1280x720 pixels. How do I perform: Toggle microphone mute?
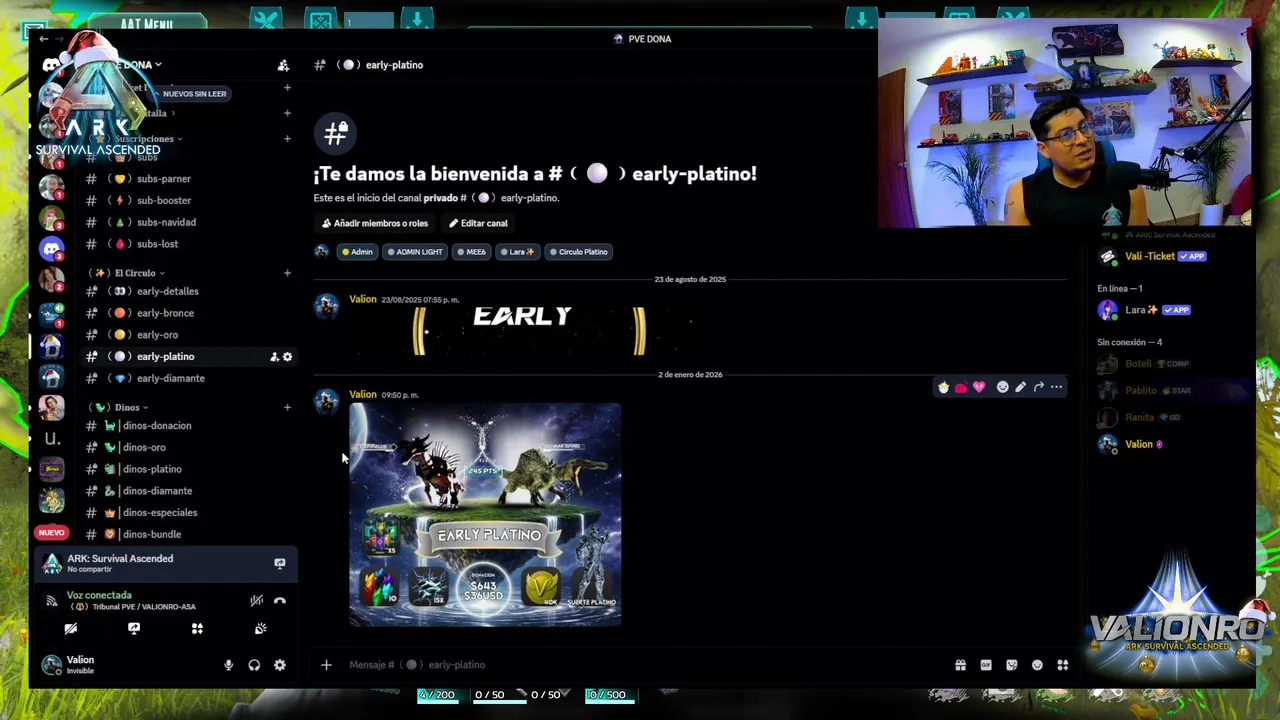[228, 665]
